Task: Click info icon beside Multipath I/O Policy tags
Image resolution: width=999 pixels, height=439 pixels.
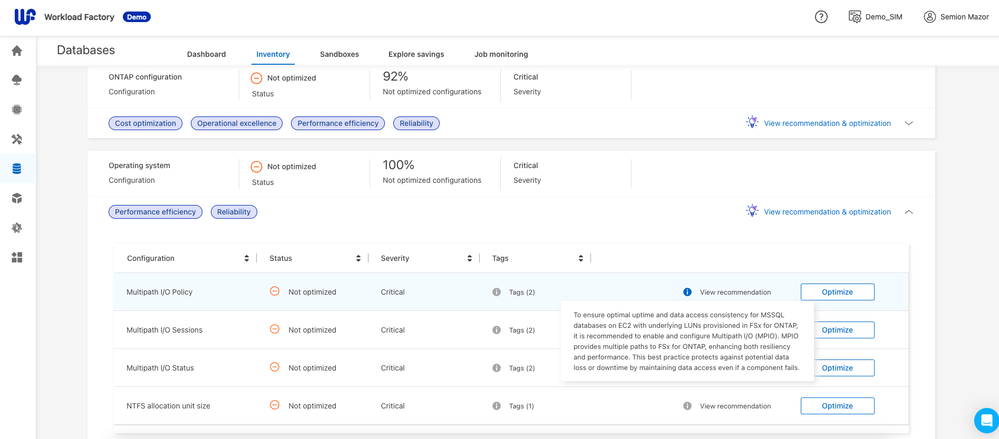Action: pyautogui.click(x=497, y=292)
